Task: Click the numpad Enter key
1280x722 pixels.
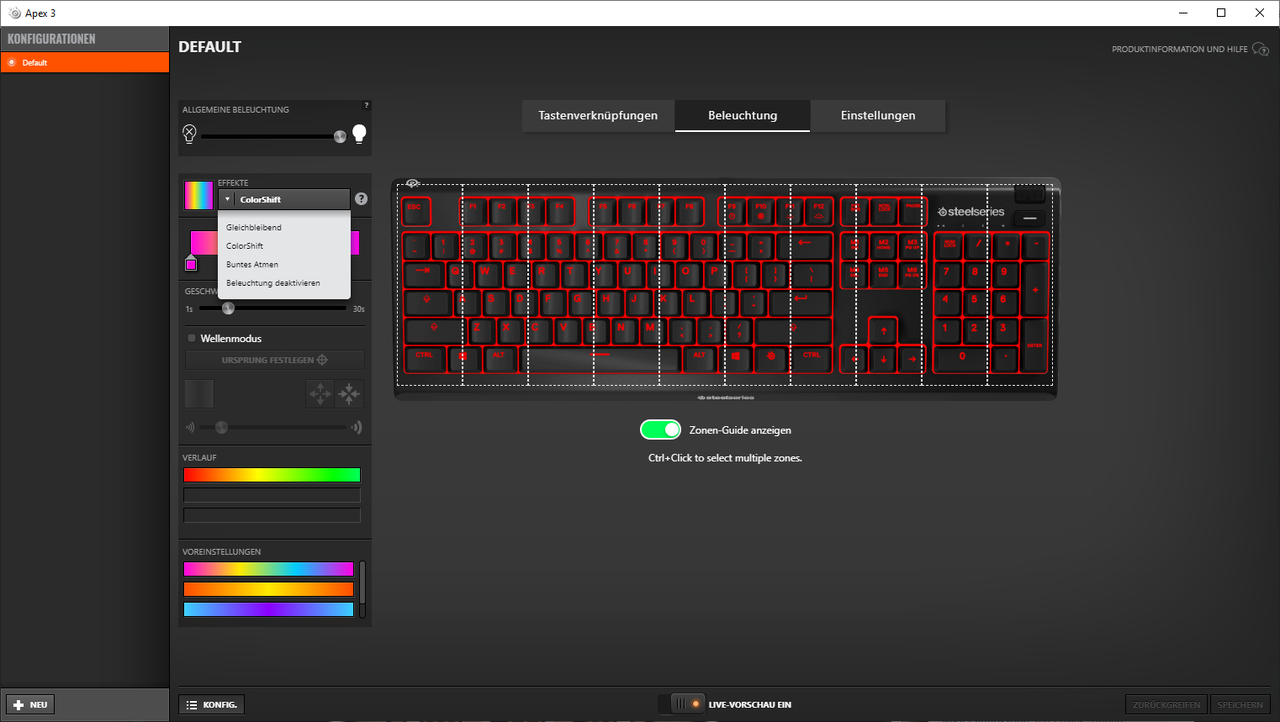Action: pyautogui.click(x=1035, y=345)
